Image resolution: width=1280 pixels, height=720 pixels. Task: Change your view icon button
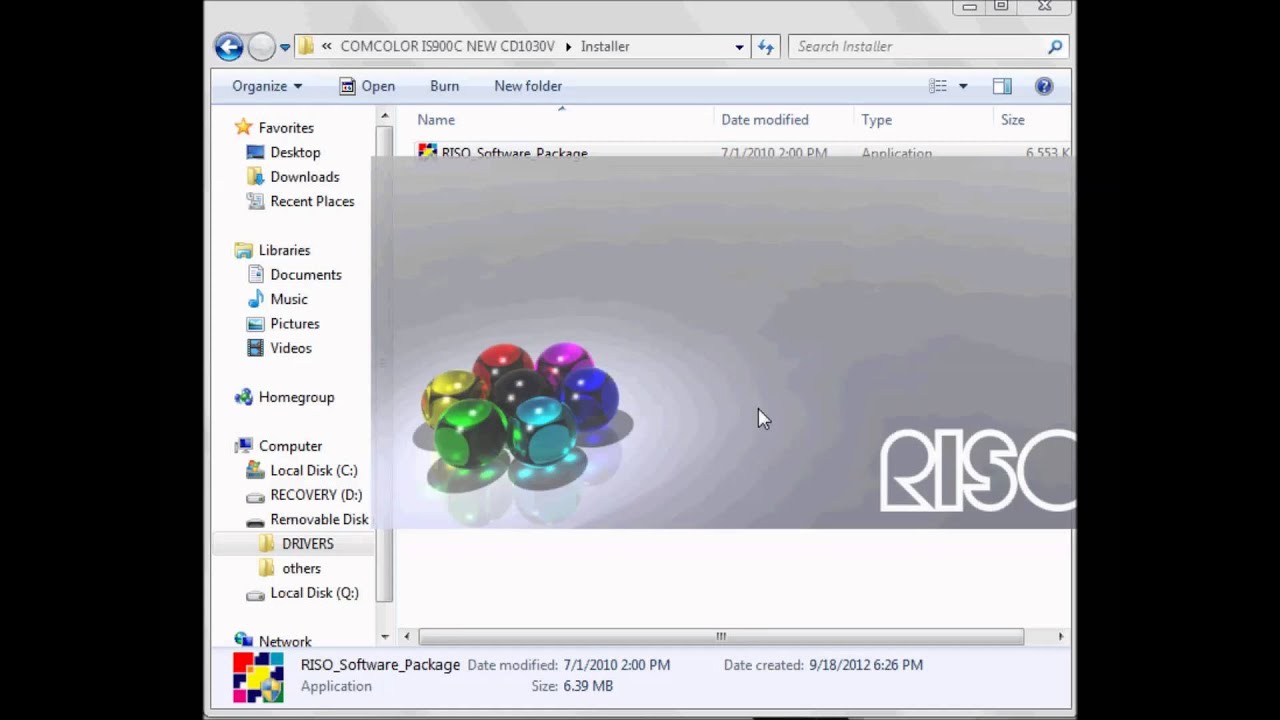pos(938,86)
